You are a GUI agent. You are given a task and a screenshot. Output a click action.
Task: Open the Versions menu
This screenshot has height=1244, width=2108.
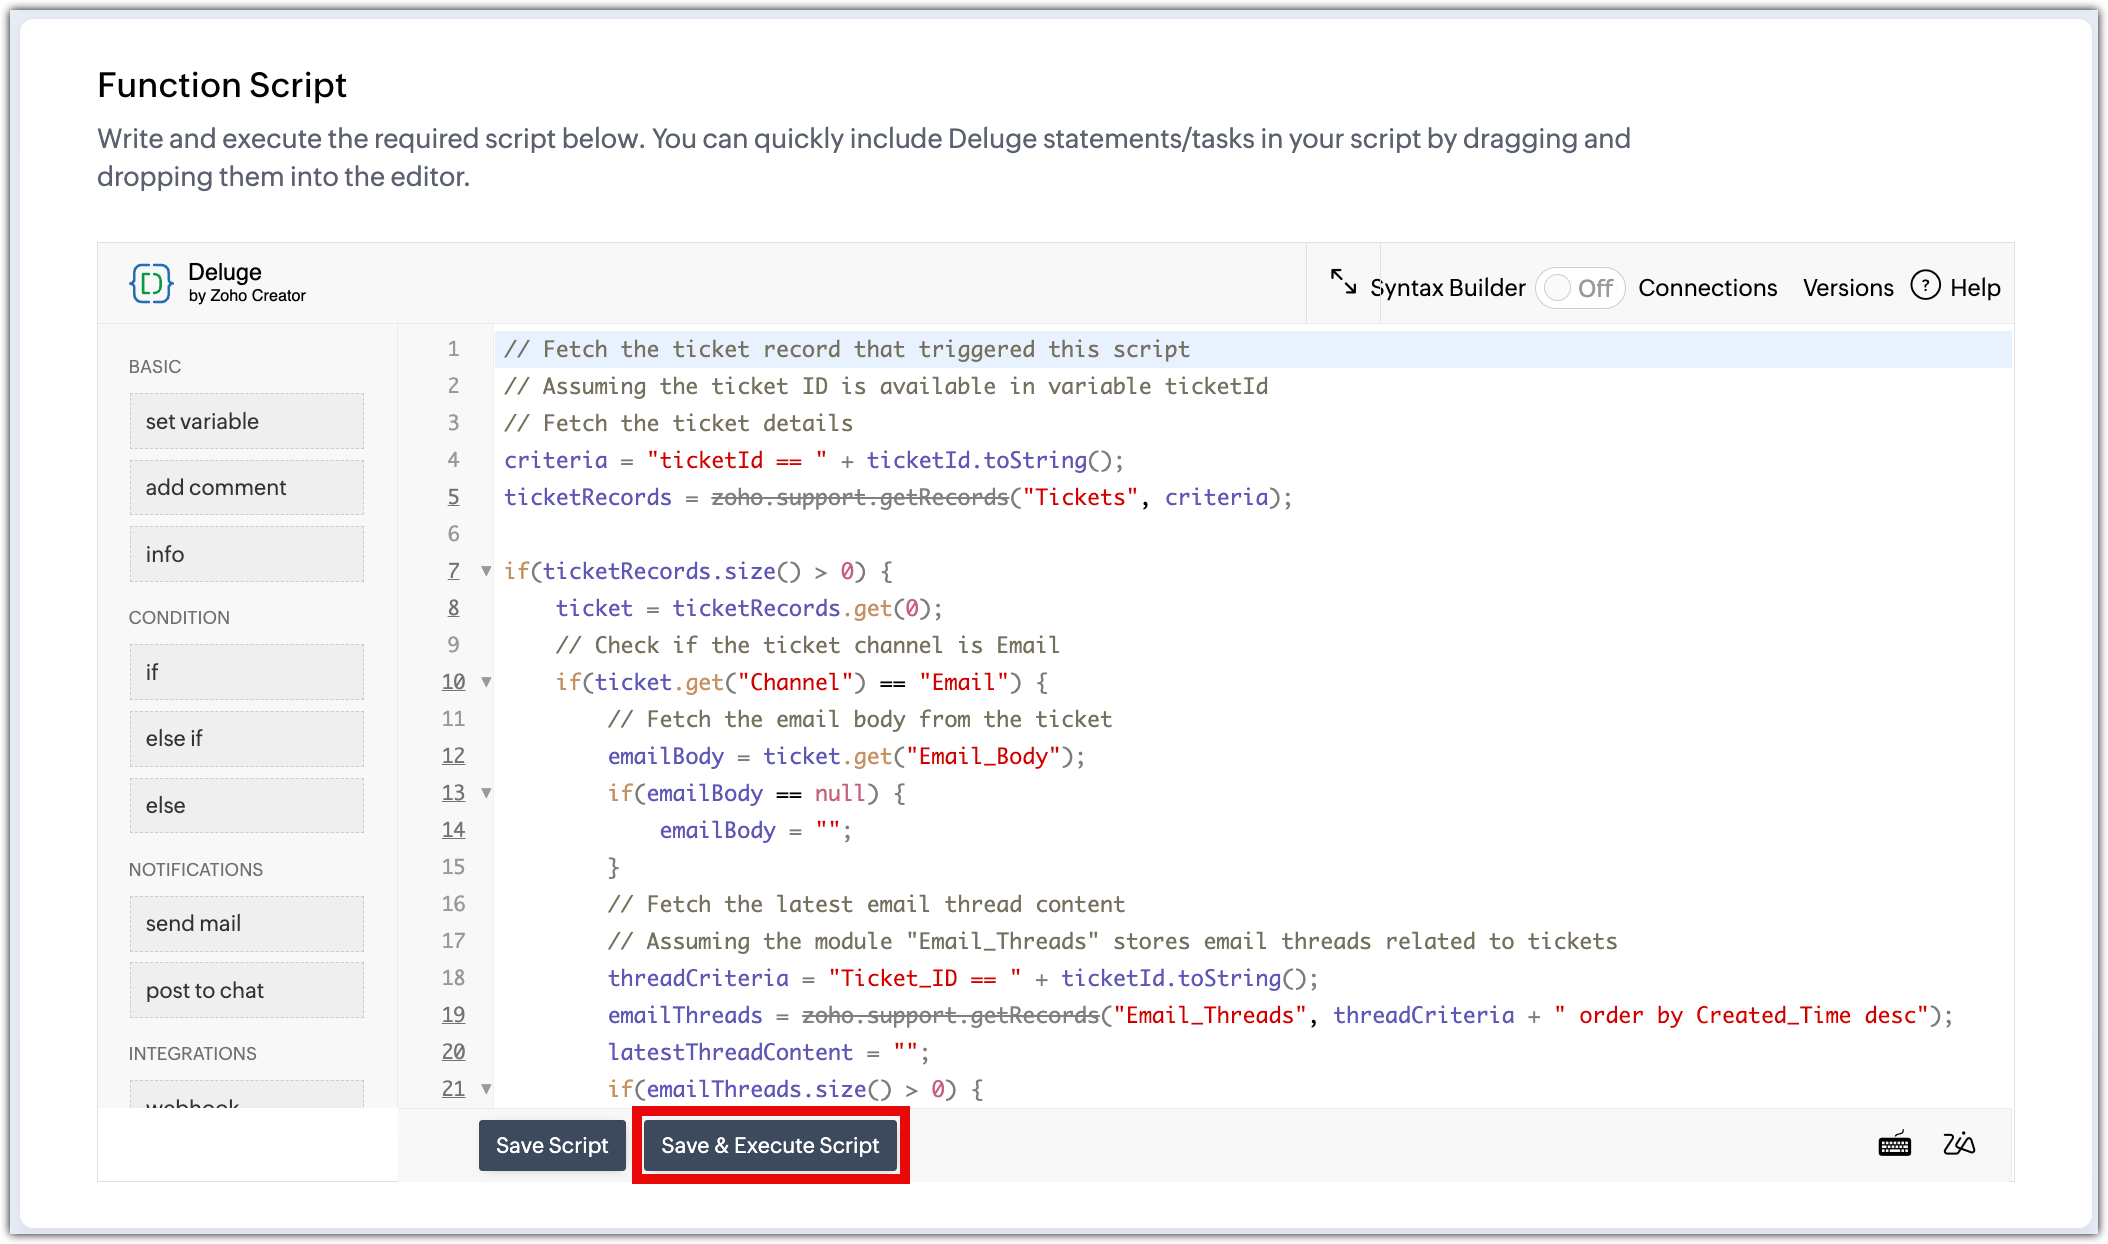pyautogui.click(x=1847, y=288)
